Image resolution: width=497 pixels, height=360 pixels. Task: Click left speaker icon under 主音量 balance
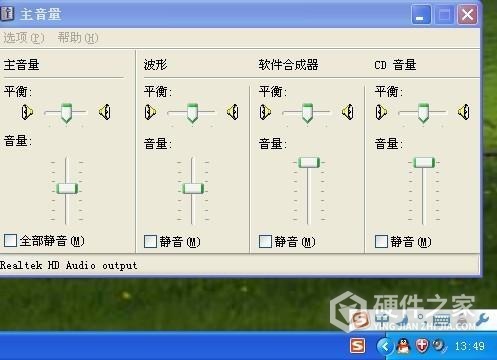click(x=27, y=112)
